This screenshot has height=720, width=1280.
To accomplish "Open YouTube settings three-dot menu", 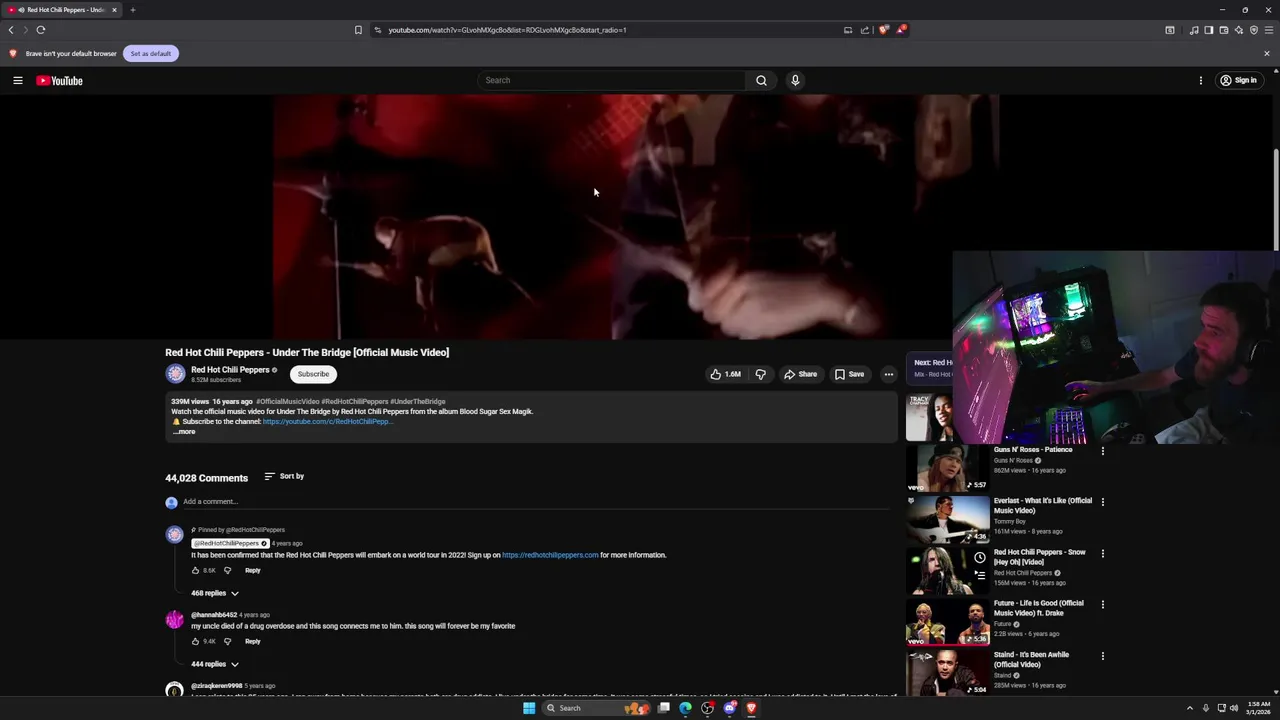I will click(x=1201, y=80).
